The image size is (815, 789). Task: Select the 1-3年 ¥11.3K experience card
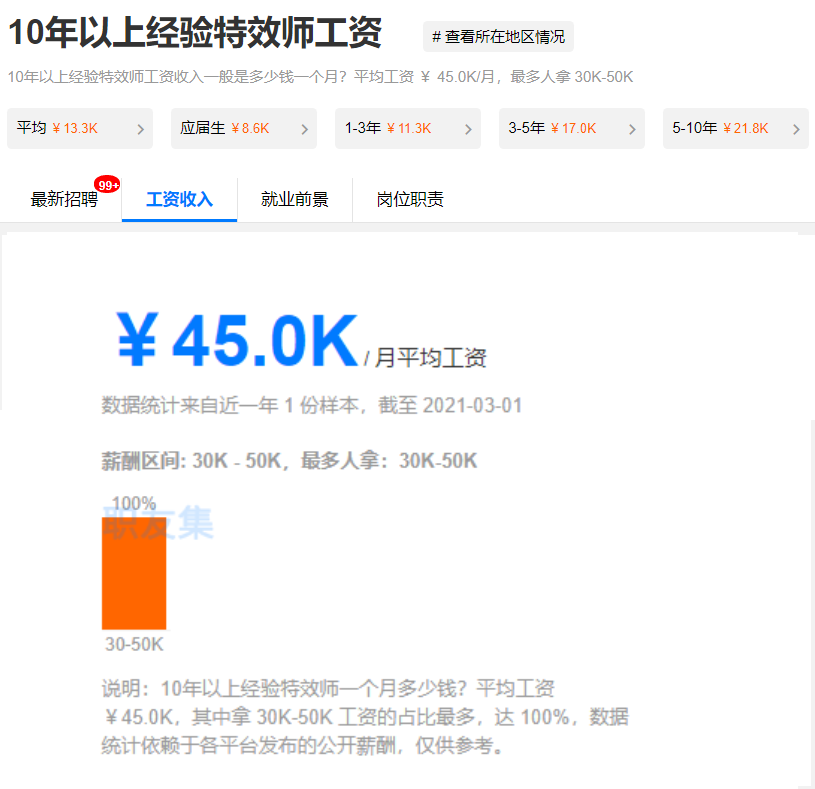(408, 128)
